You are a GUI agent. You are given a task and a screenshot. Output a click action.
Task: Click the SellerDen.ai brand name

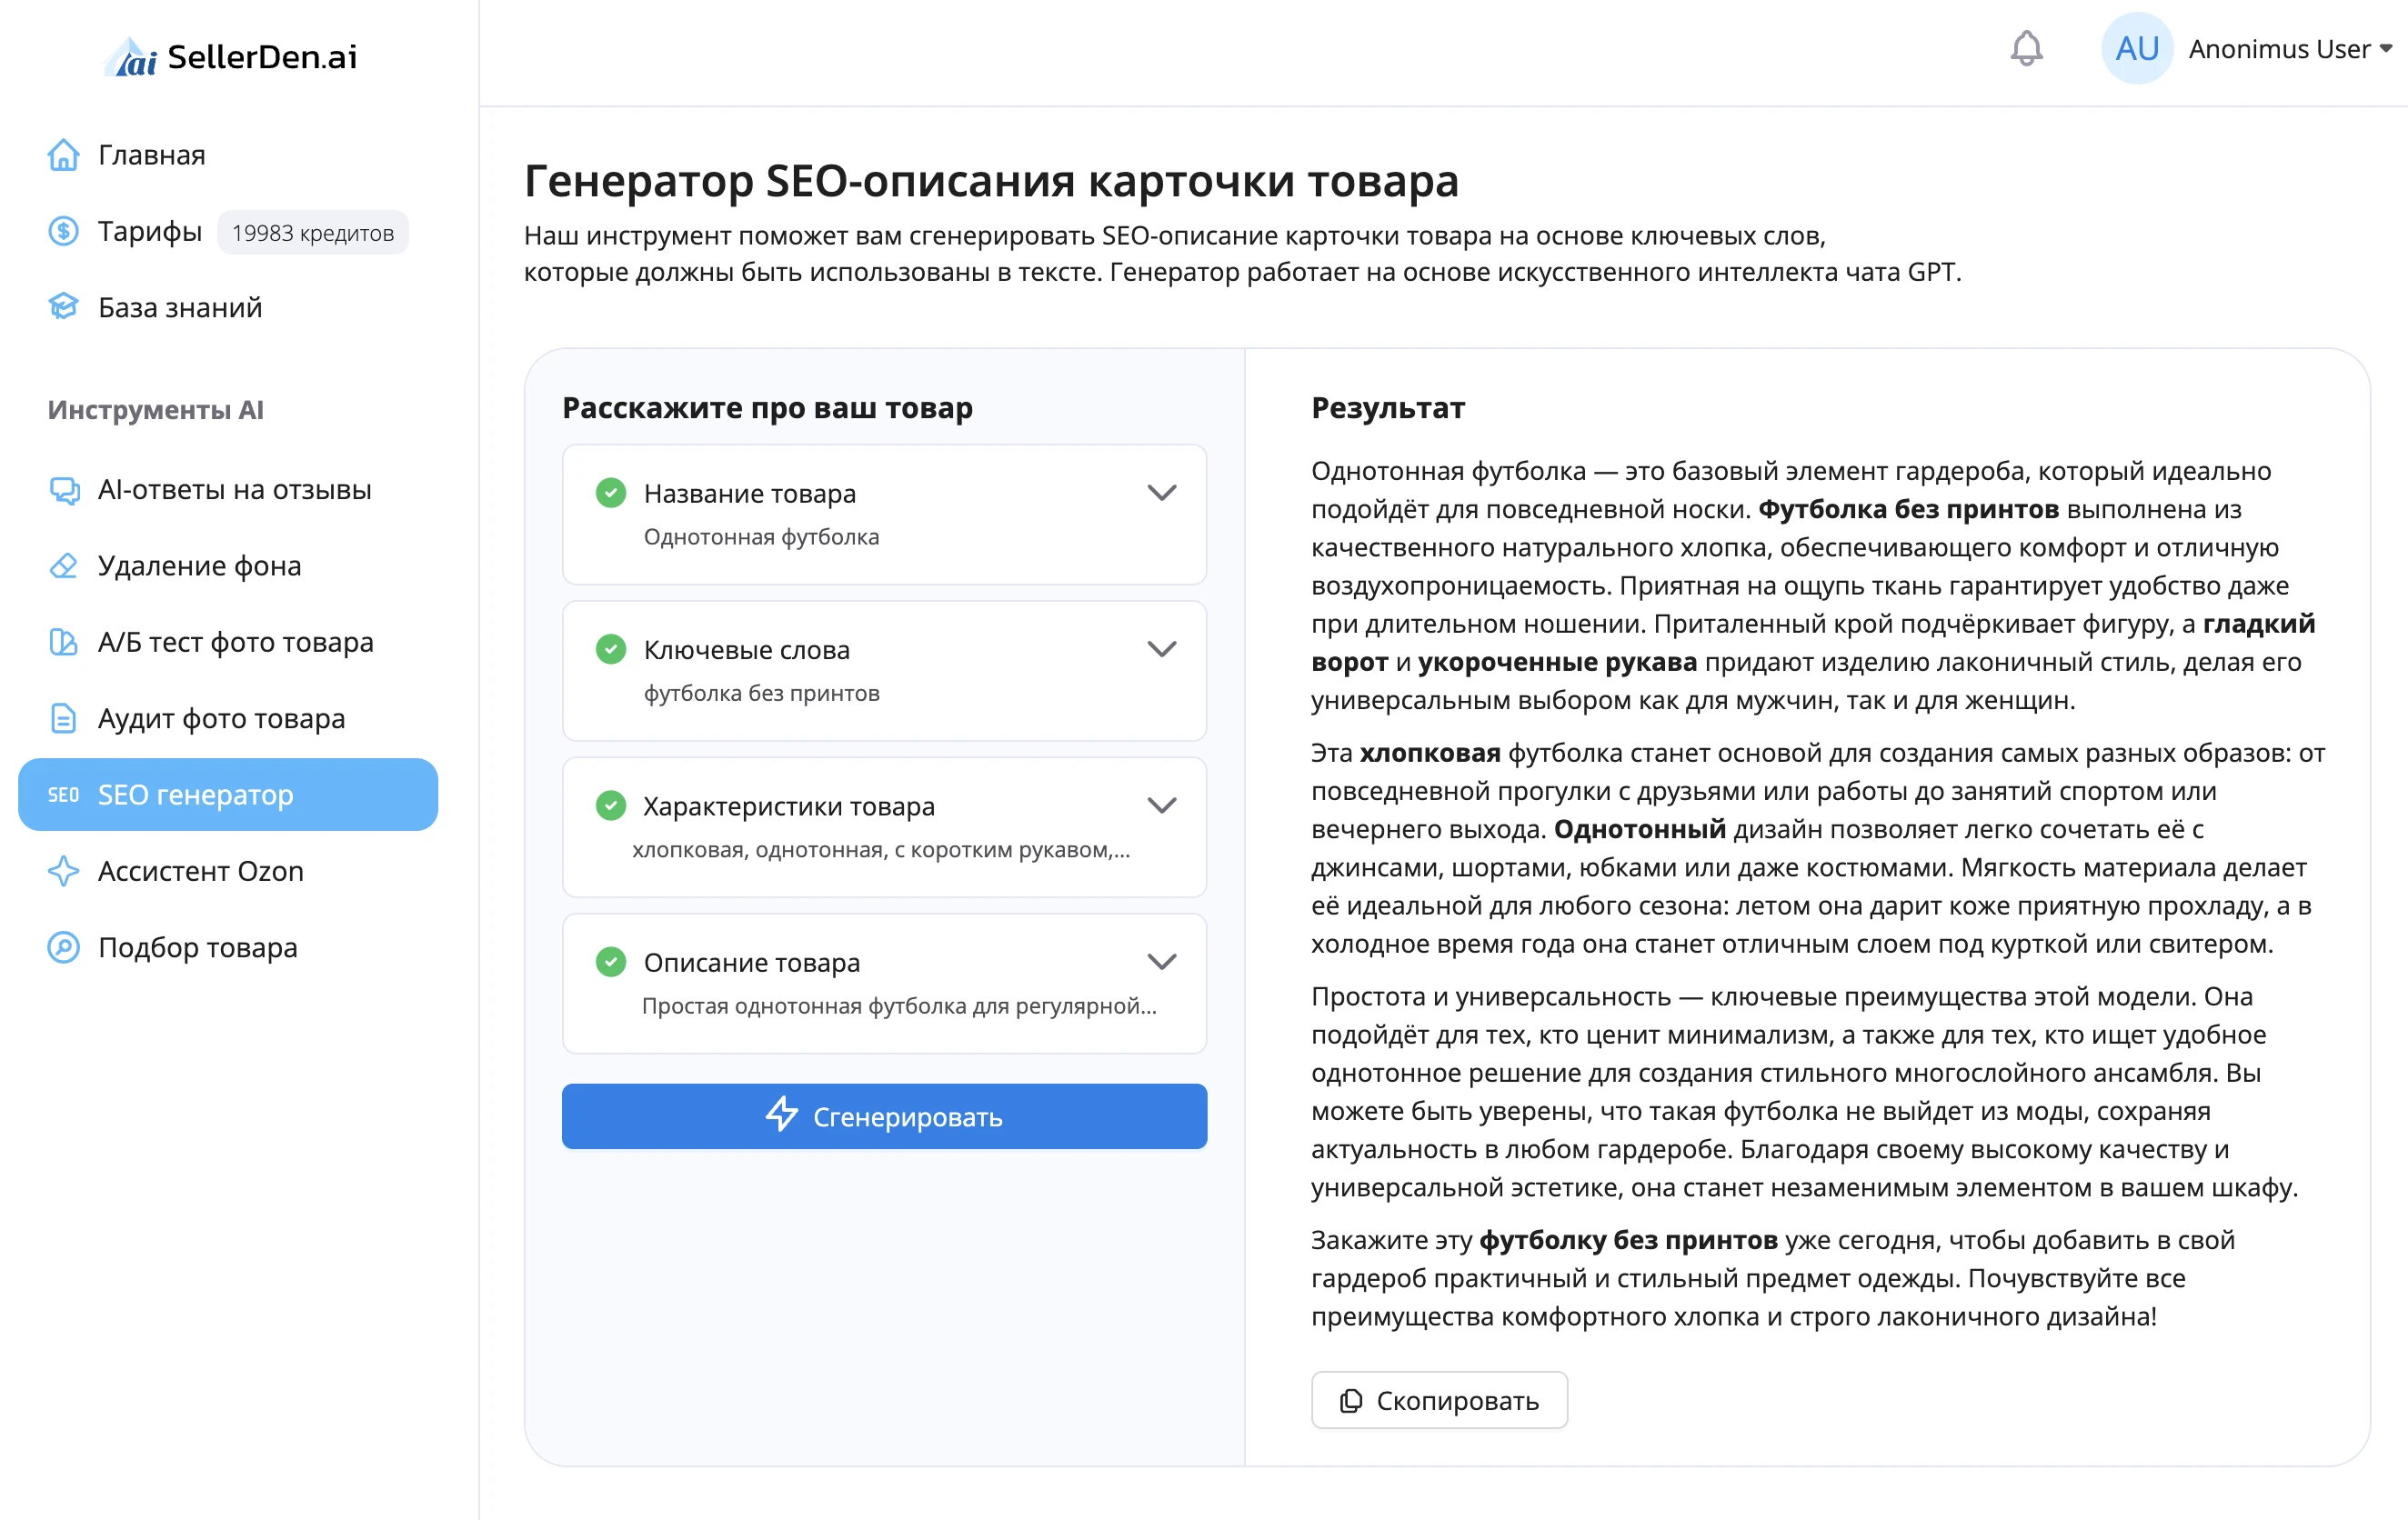(262, 57)
